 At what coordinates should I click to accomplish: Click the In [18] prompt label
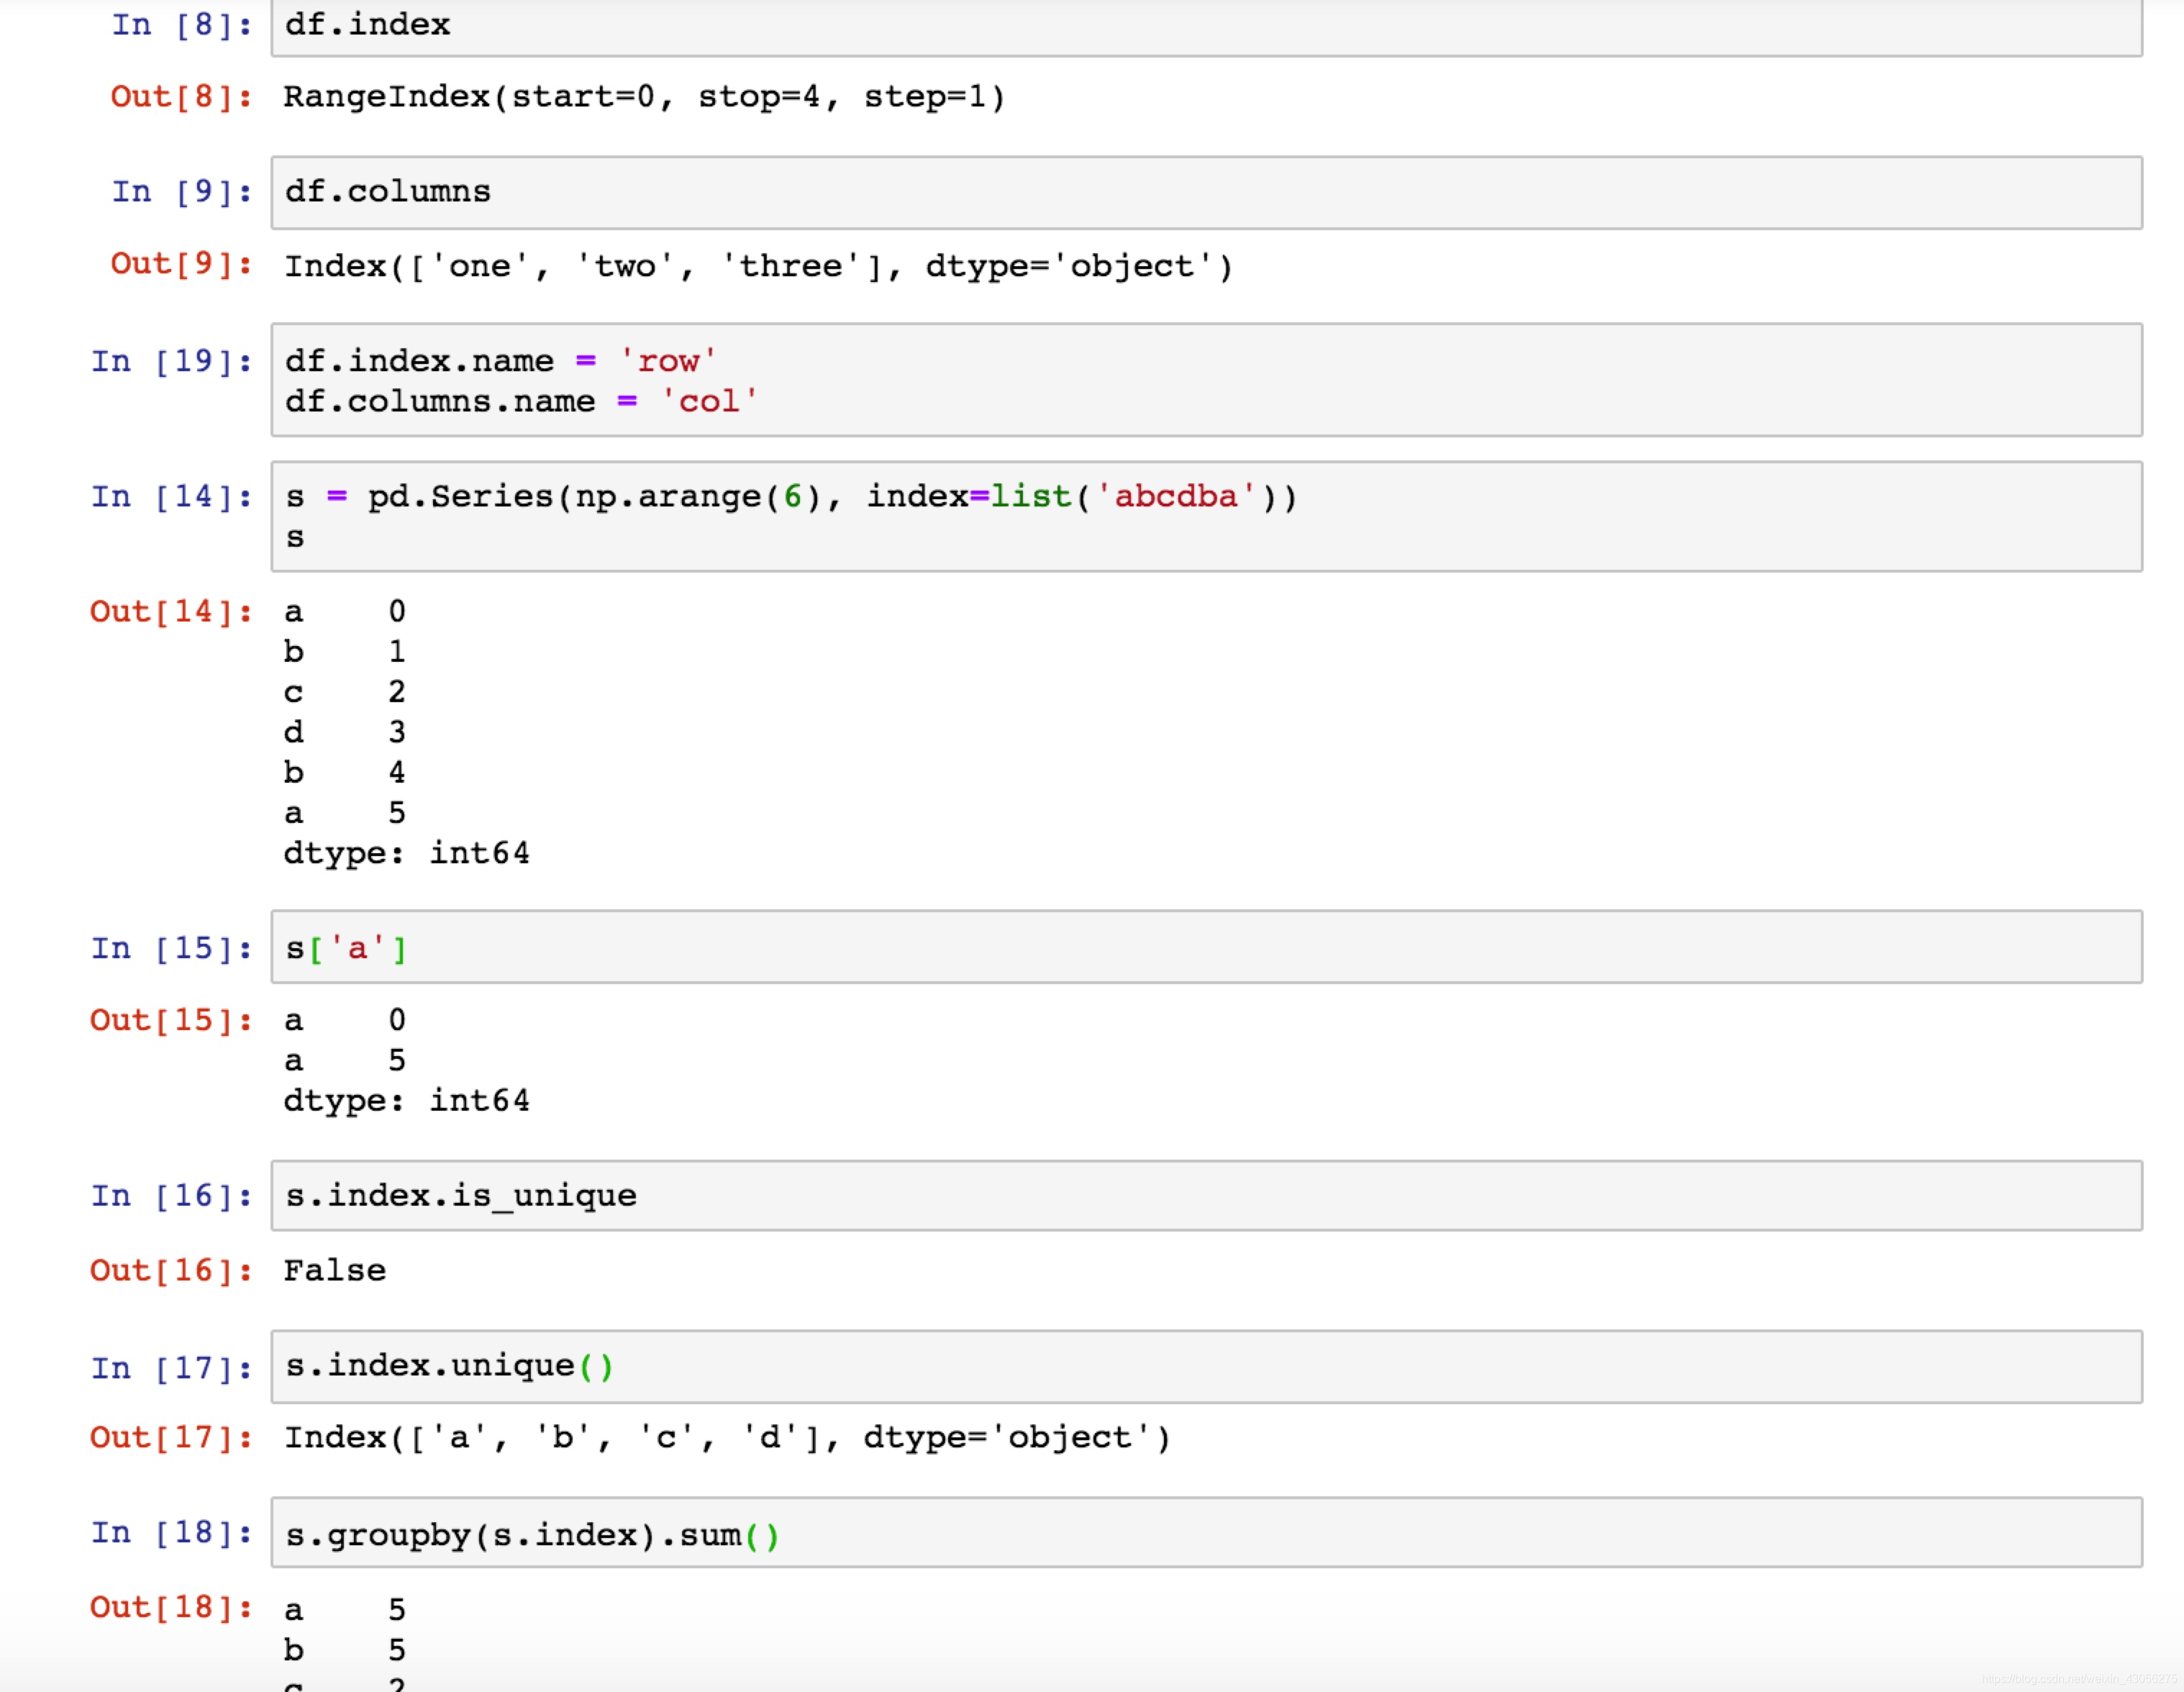point(171,1533)
